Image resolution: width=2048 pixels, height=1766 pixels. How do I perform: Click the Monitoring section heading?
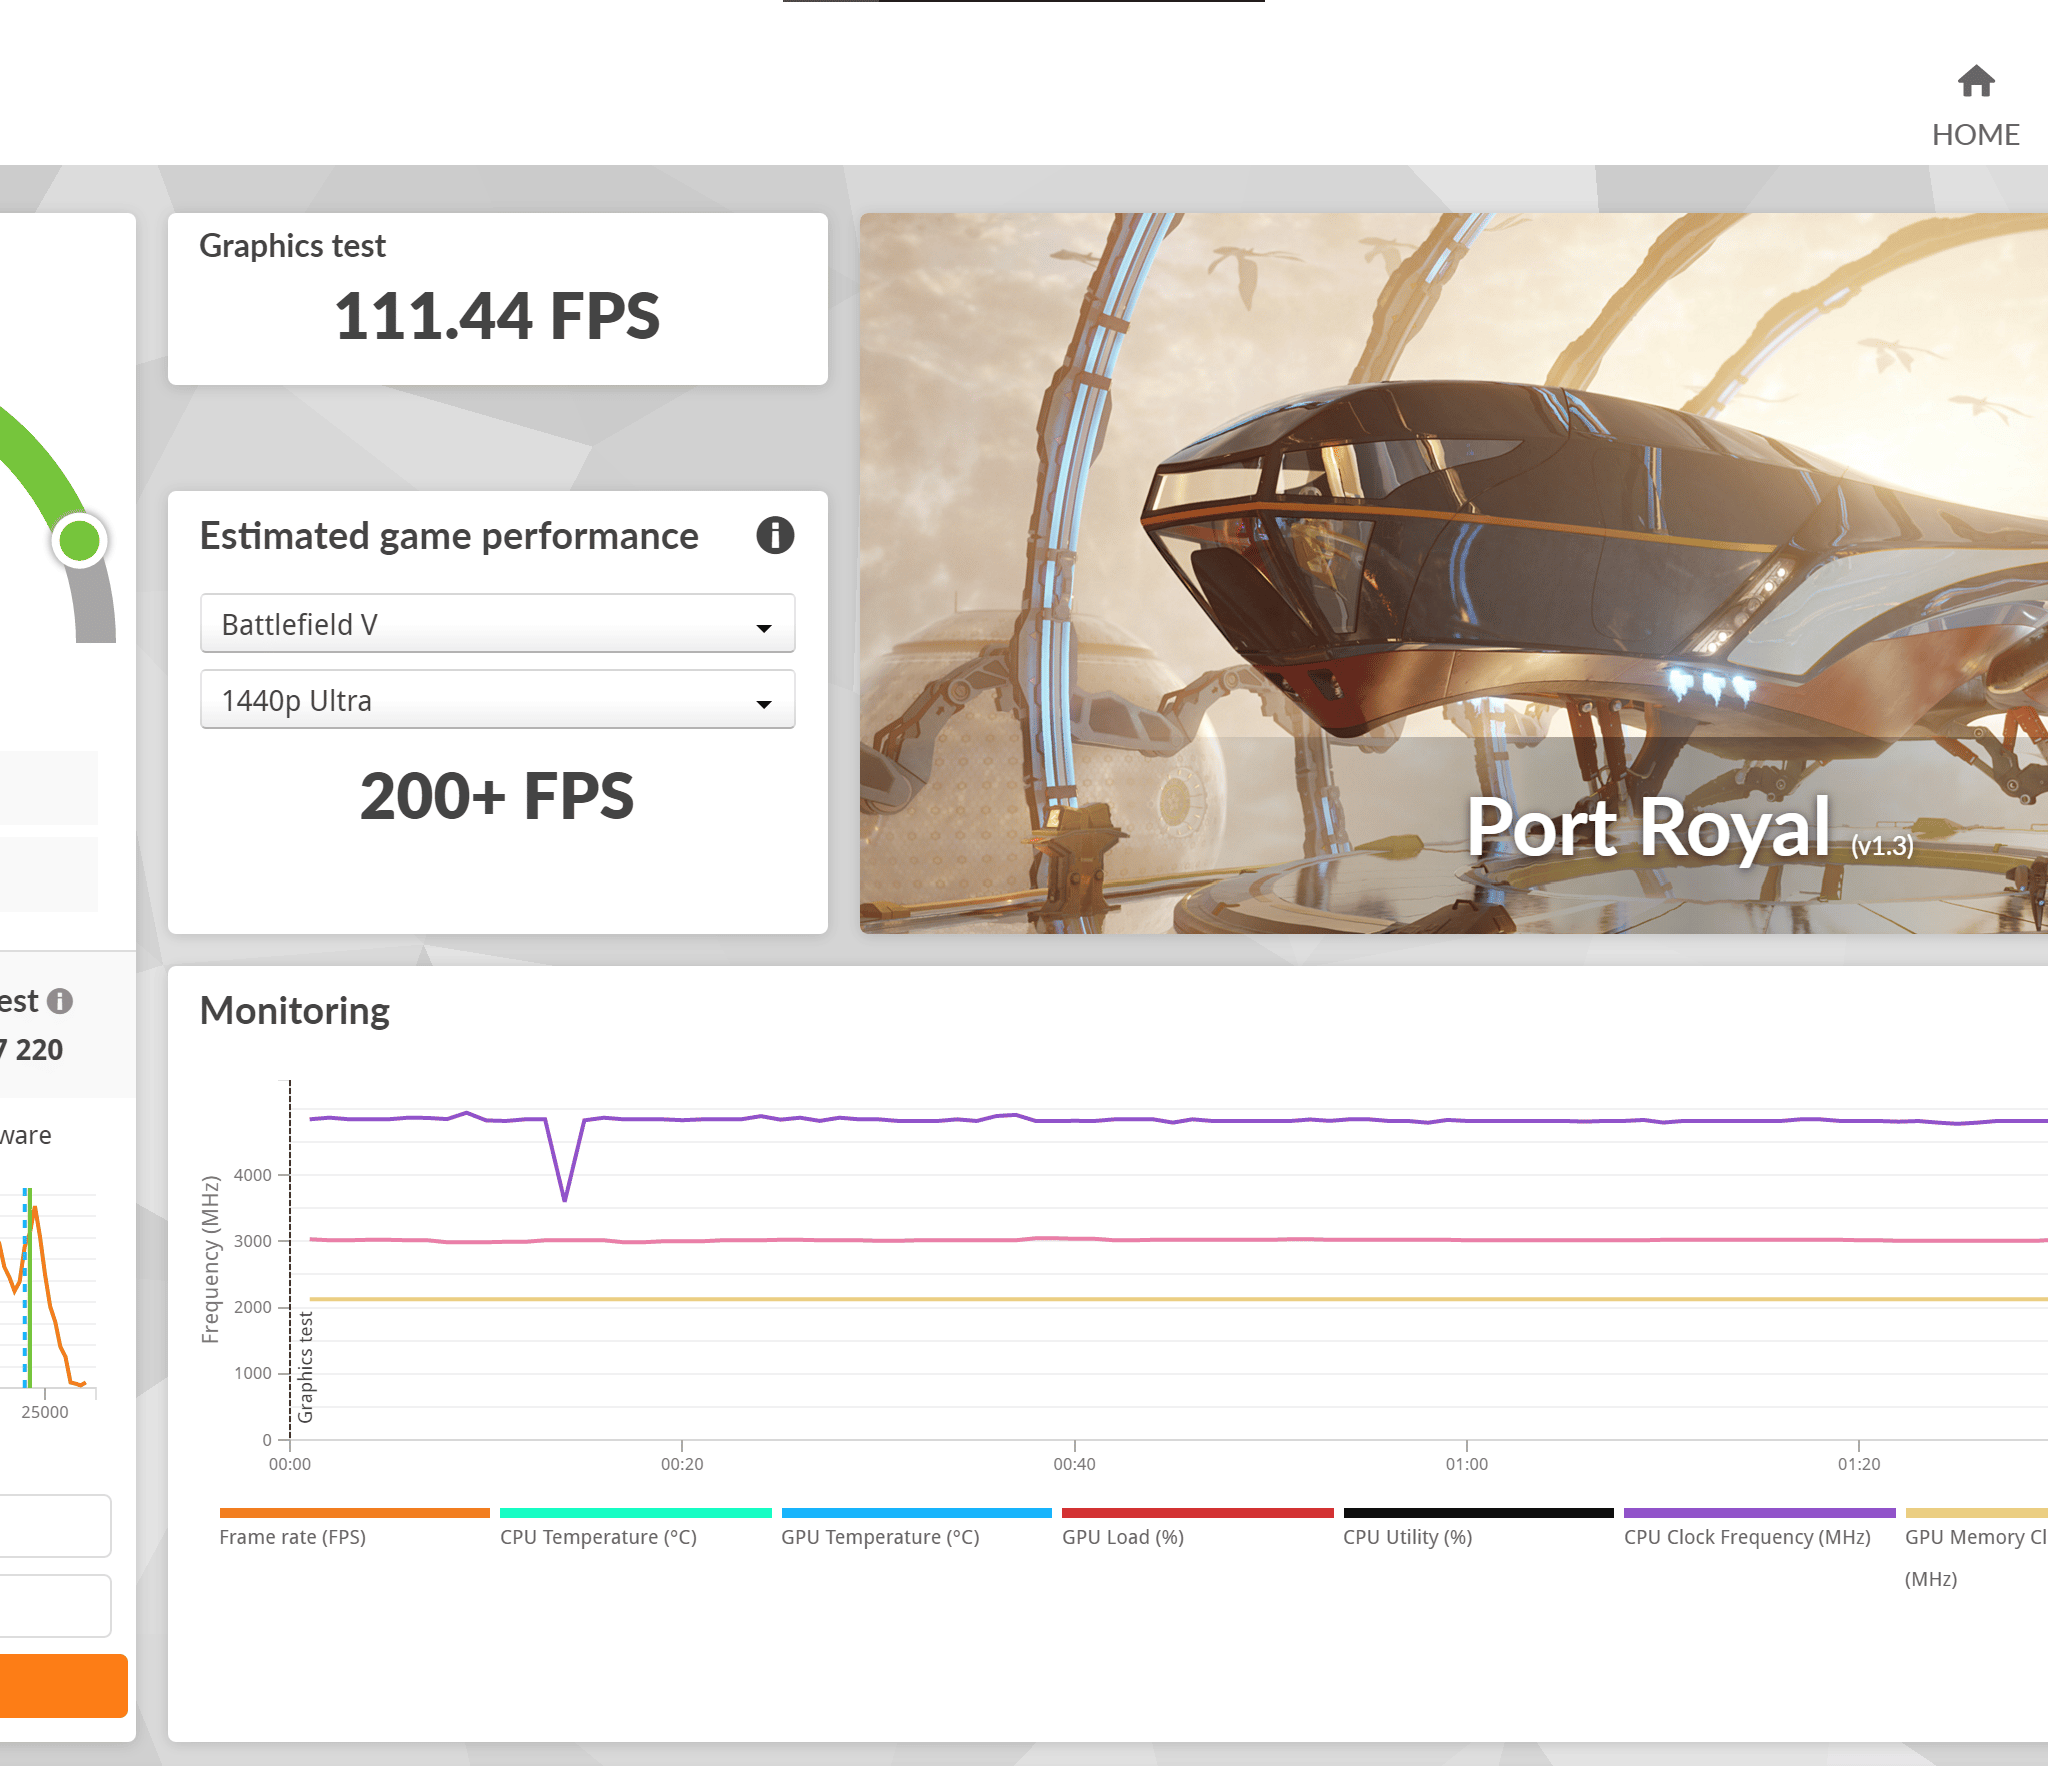coord(295,1011)
